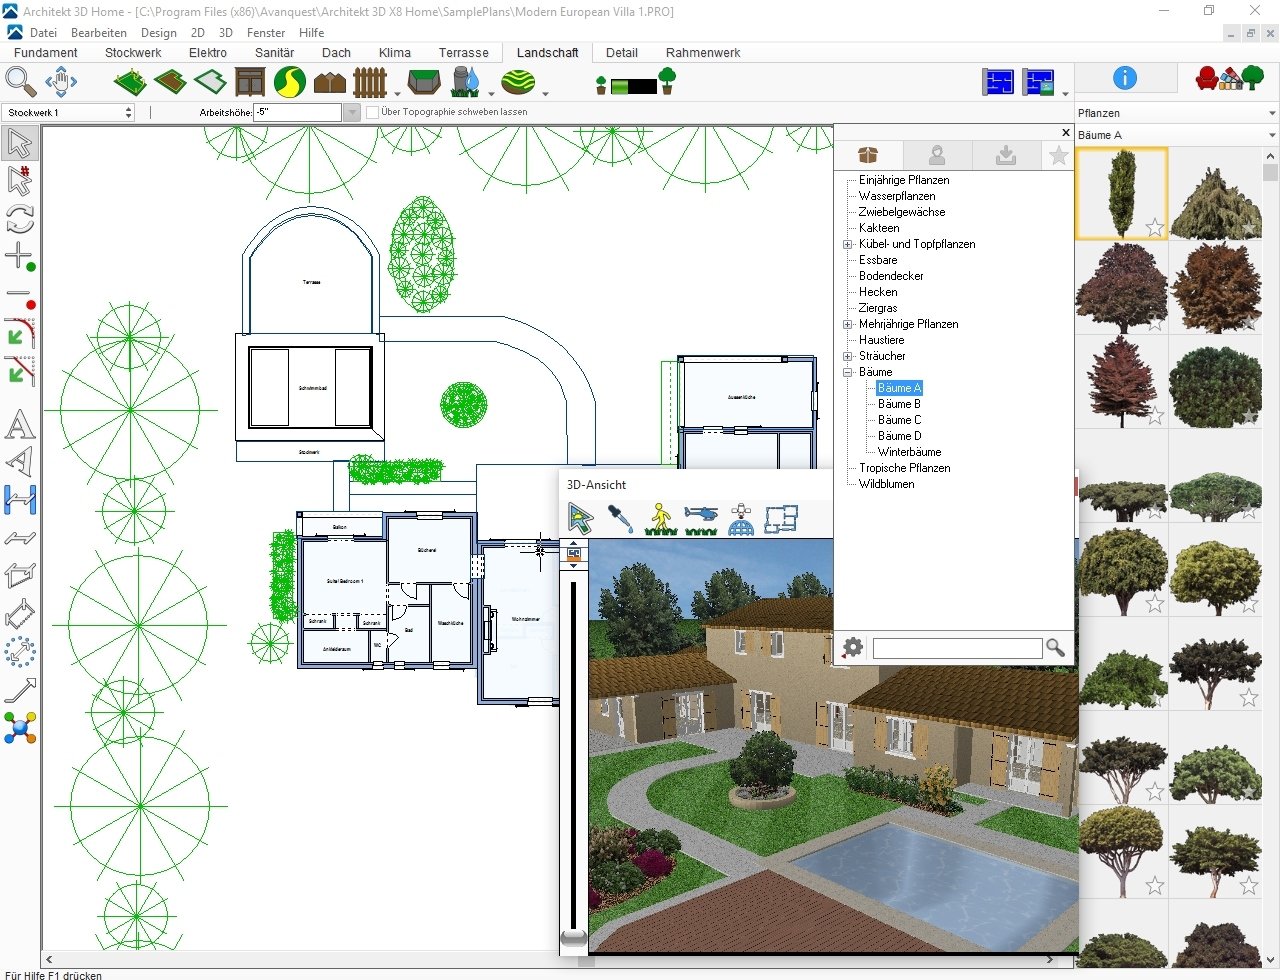Screen dimensions: 1280x980
Task: Pick the text annotation tool
Action: tap(19, 425)
